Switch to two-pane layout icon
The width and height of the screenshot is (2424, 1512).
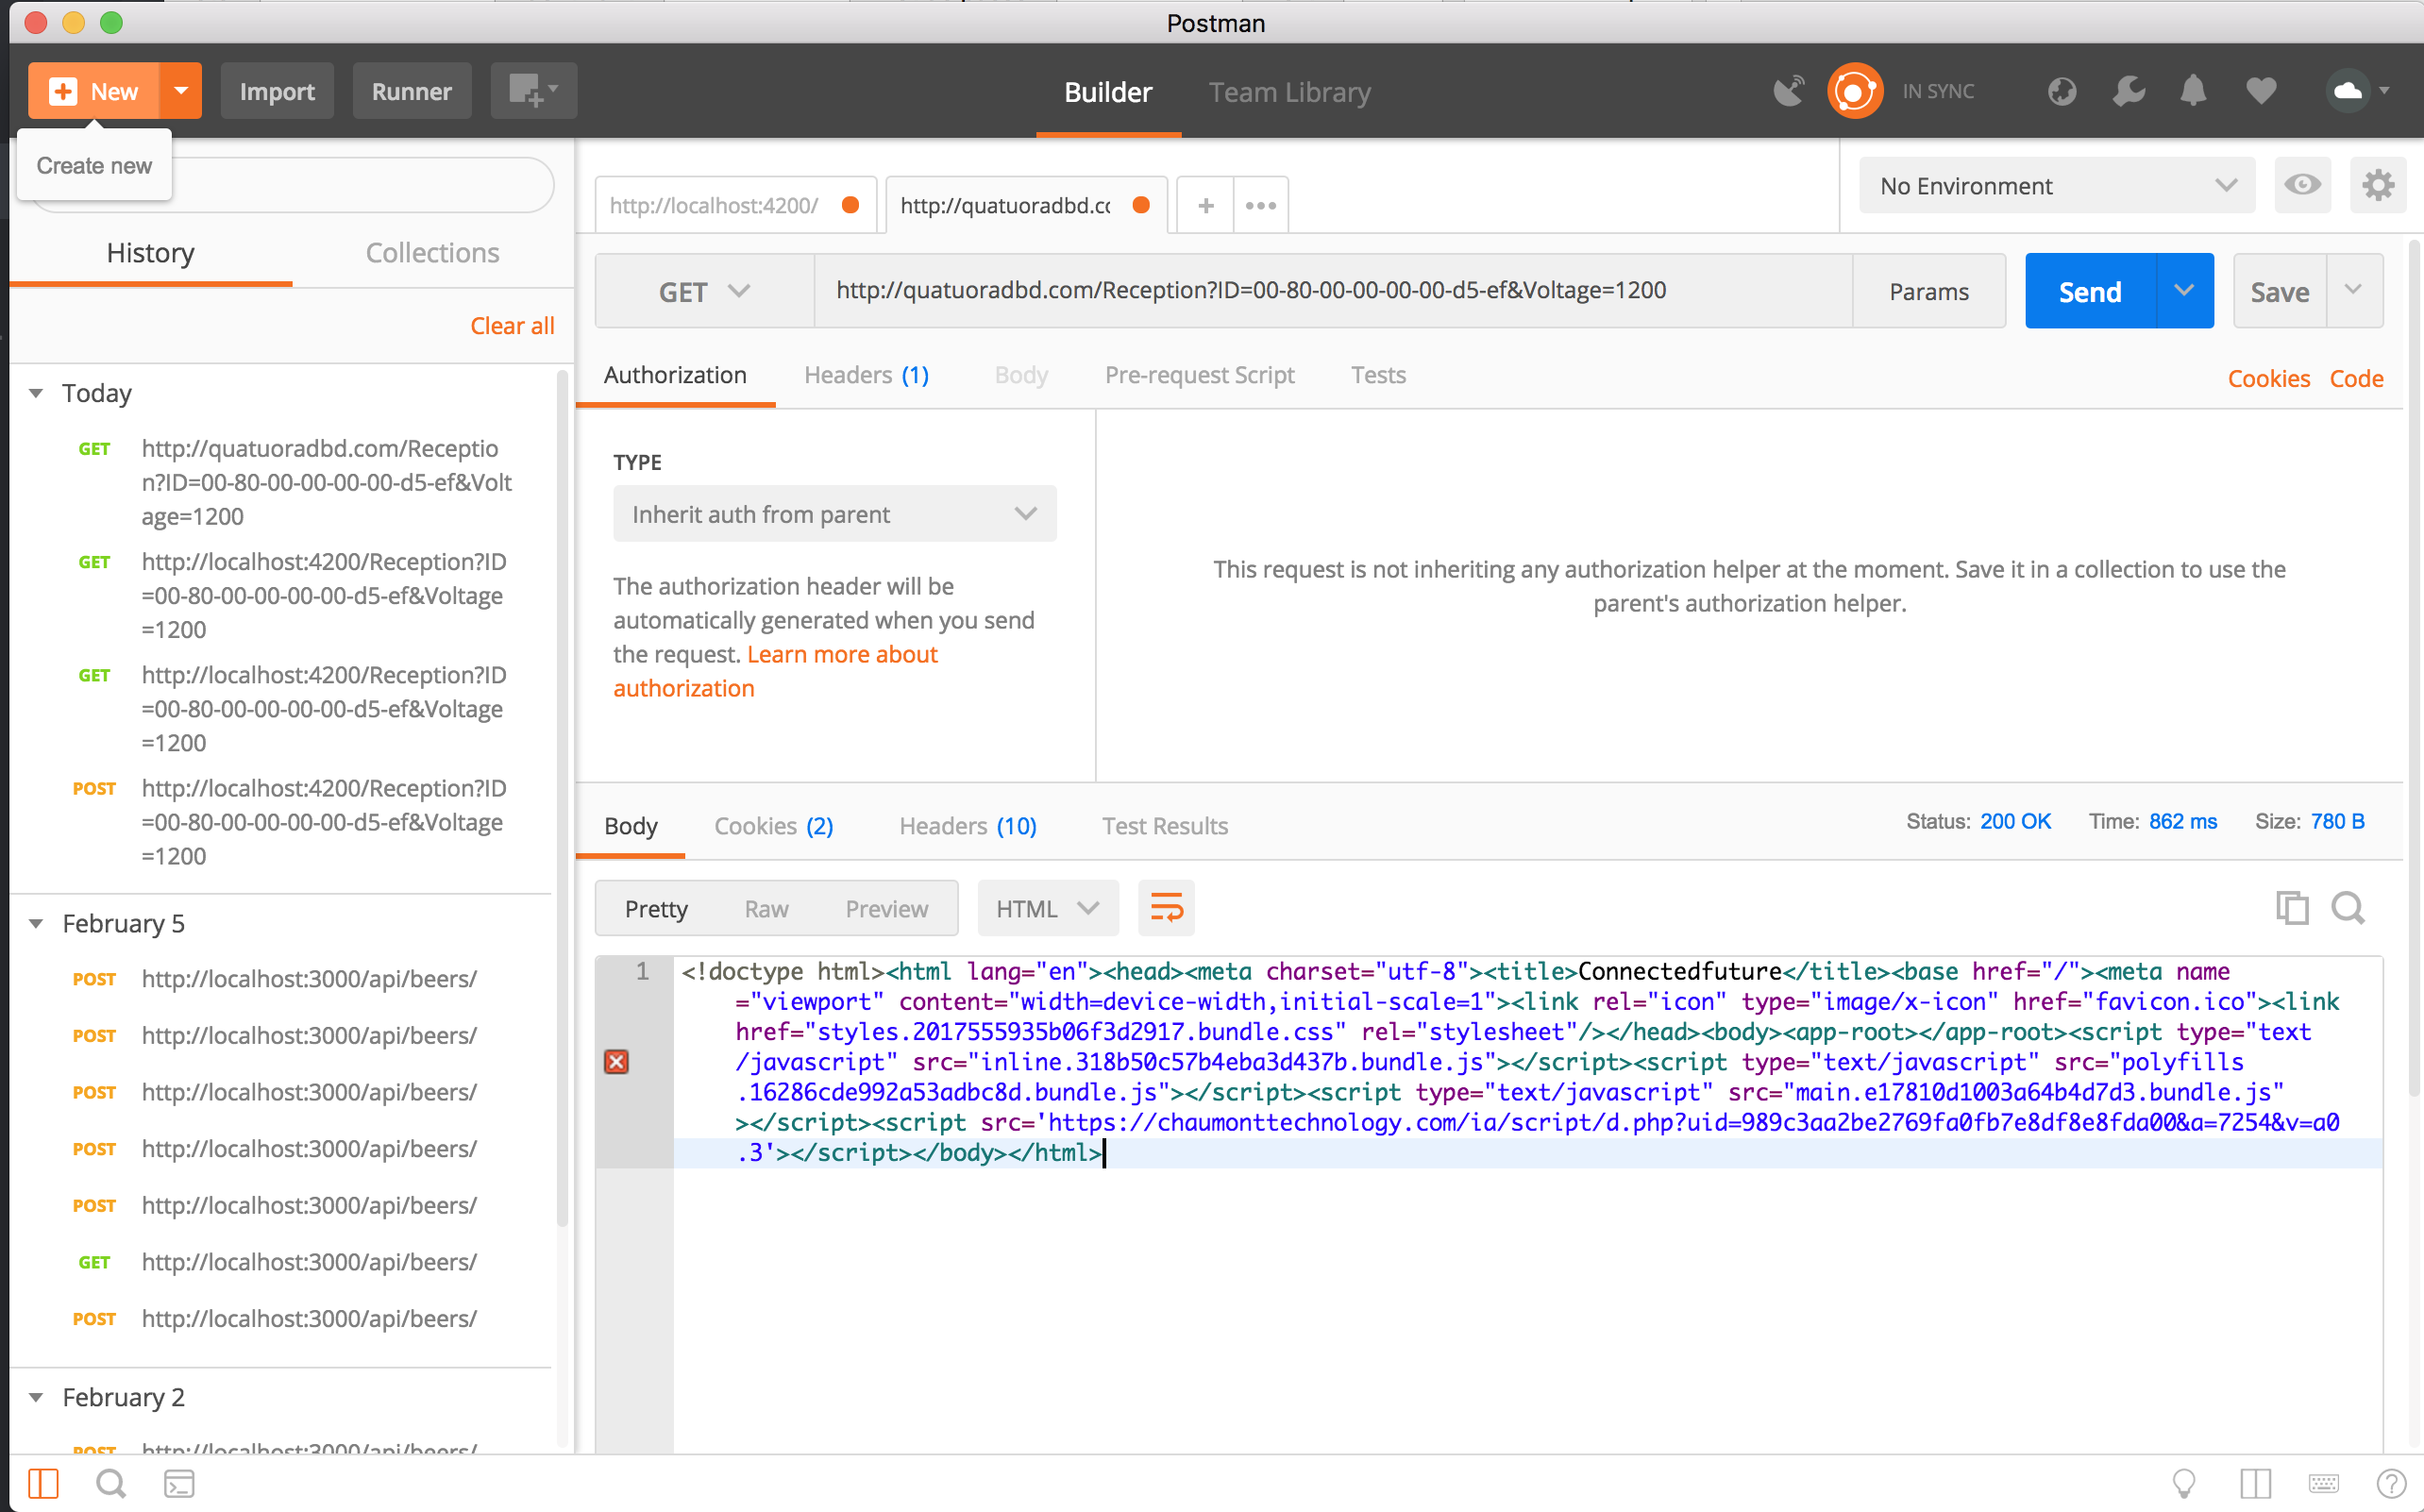(x=2256, y=1483)
